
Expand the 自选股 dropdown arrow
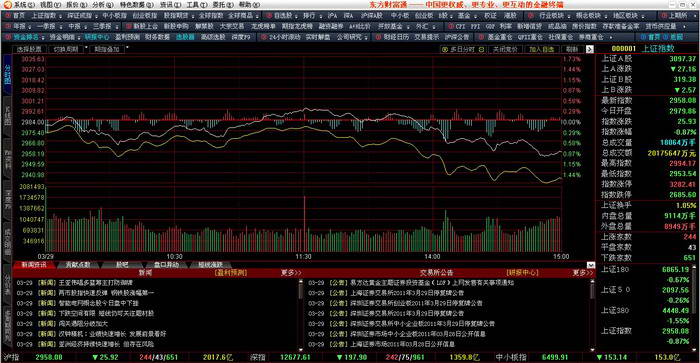click(x=296, y=16)
